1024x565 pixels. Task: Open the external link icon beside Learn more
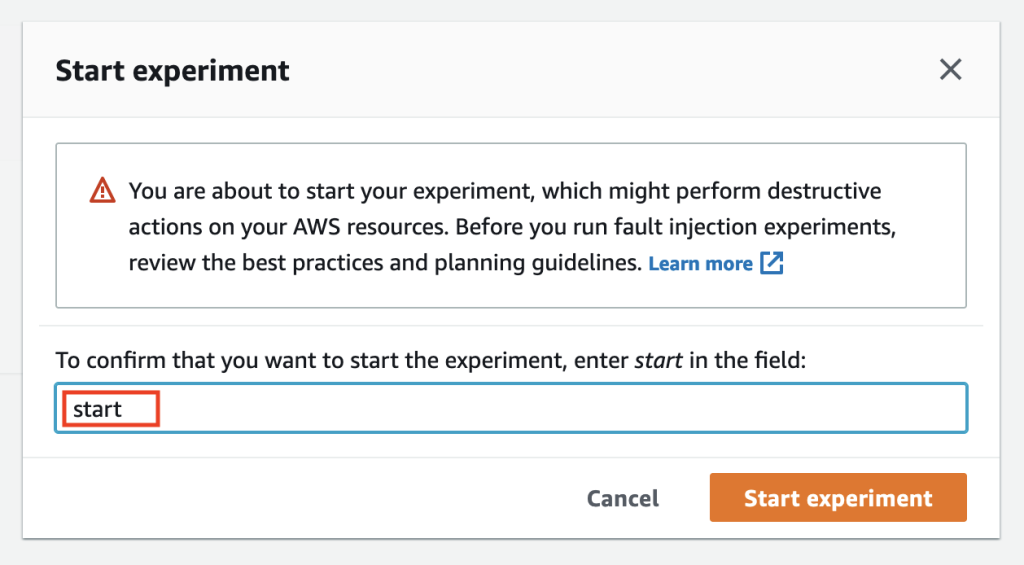771,263
